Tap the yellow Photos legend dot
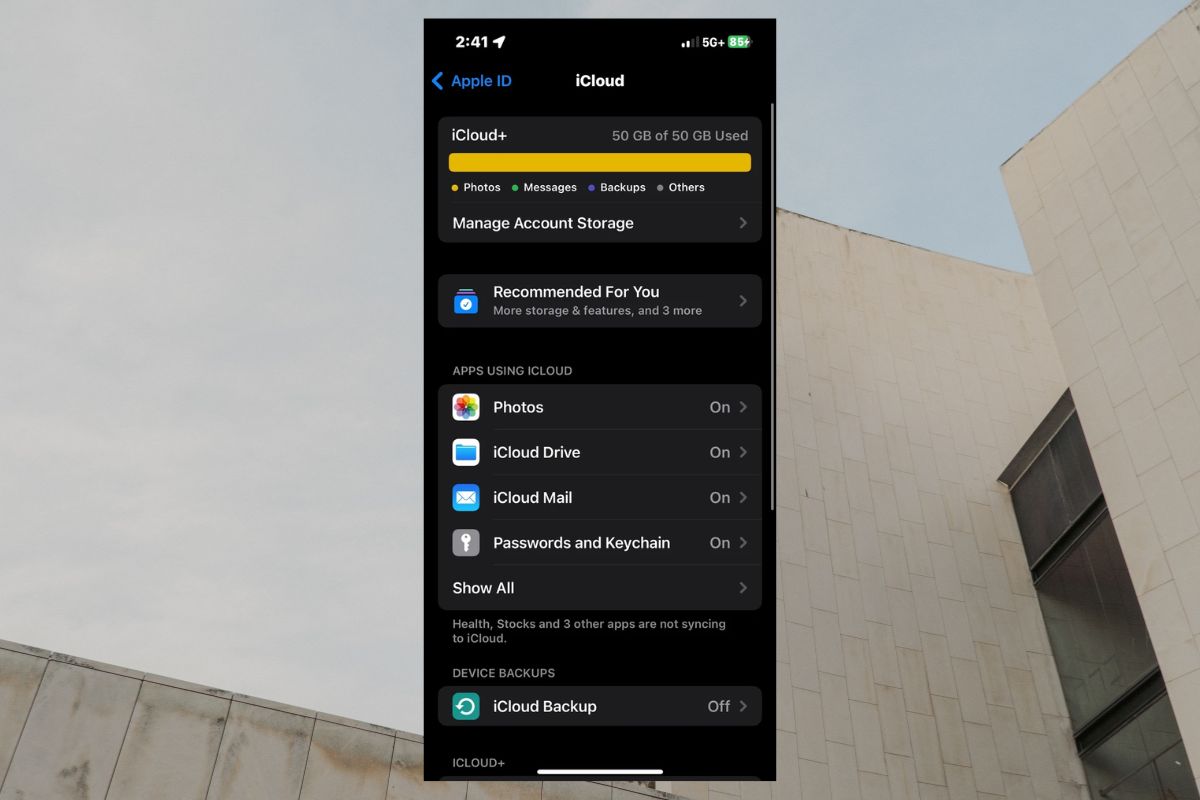The width and height of the screenshot is (1200, 800). click(x=455, y=187)
